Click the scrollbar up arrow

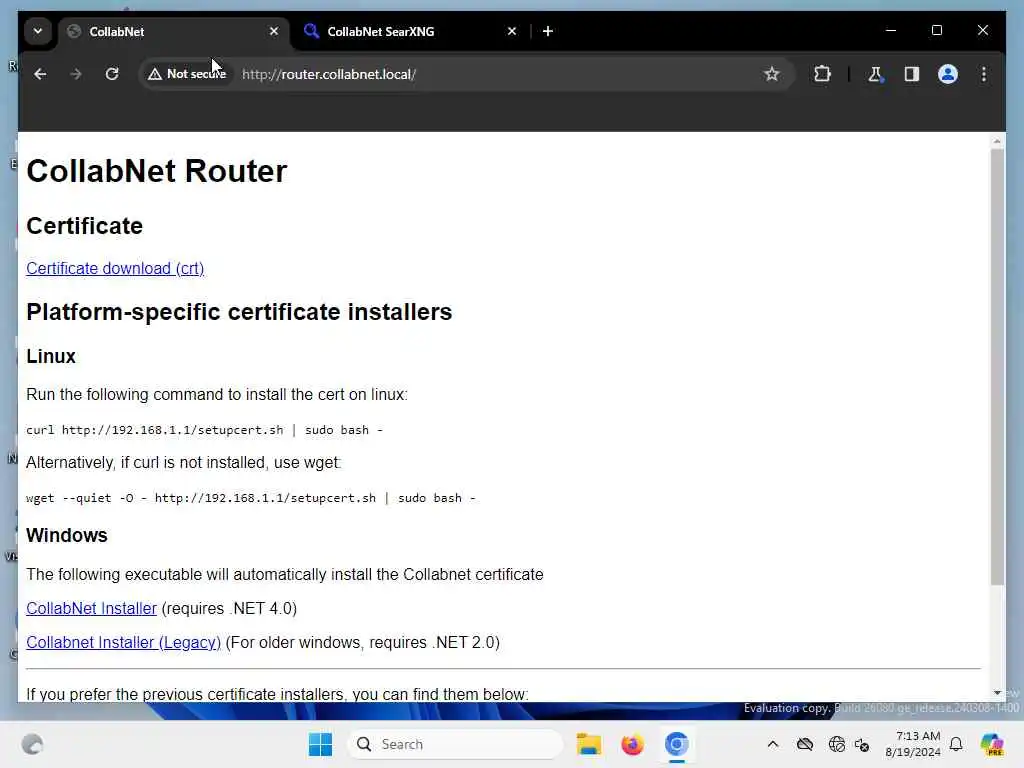pos(997,141)
